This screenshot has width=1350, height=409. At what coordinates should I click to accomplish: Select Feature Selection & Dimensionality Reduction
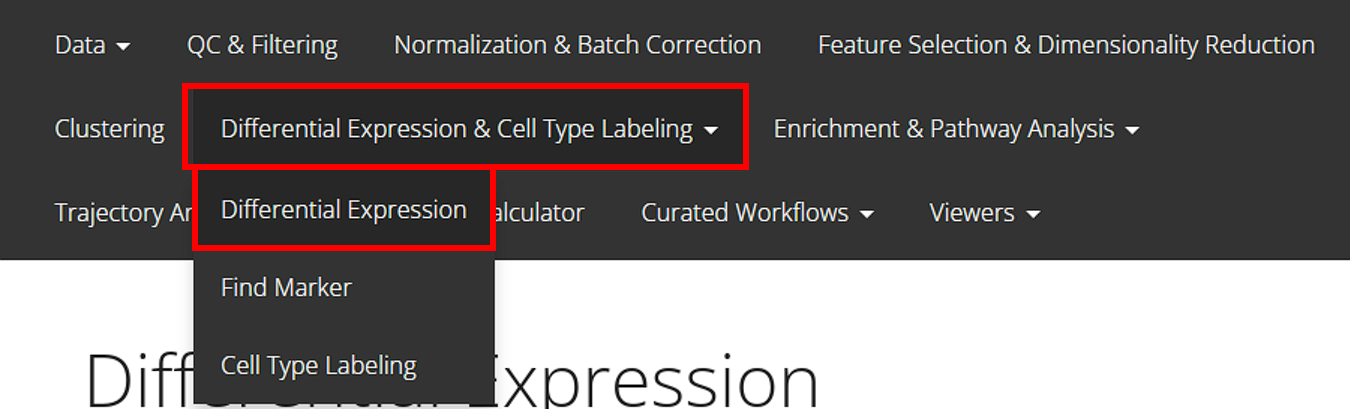point(1066,45)
